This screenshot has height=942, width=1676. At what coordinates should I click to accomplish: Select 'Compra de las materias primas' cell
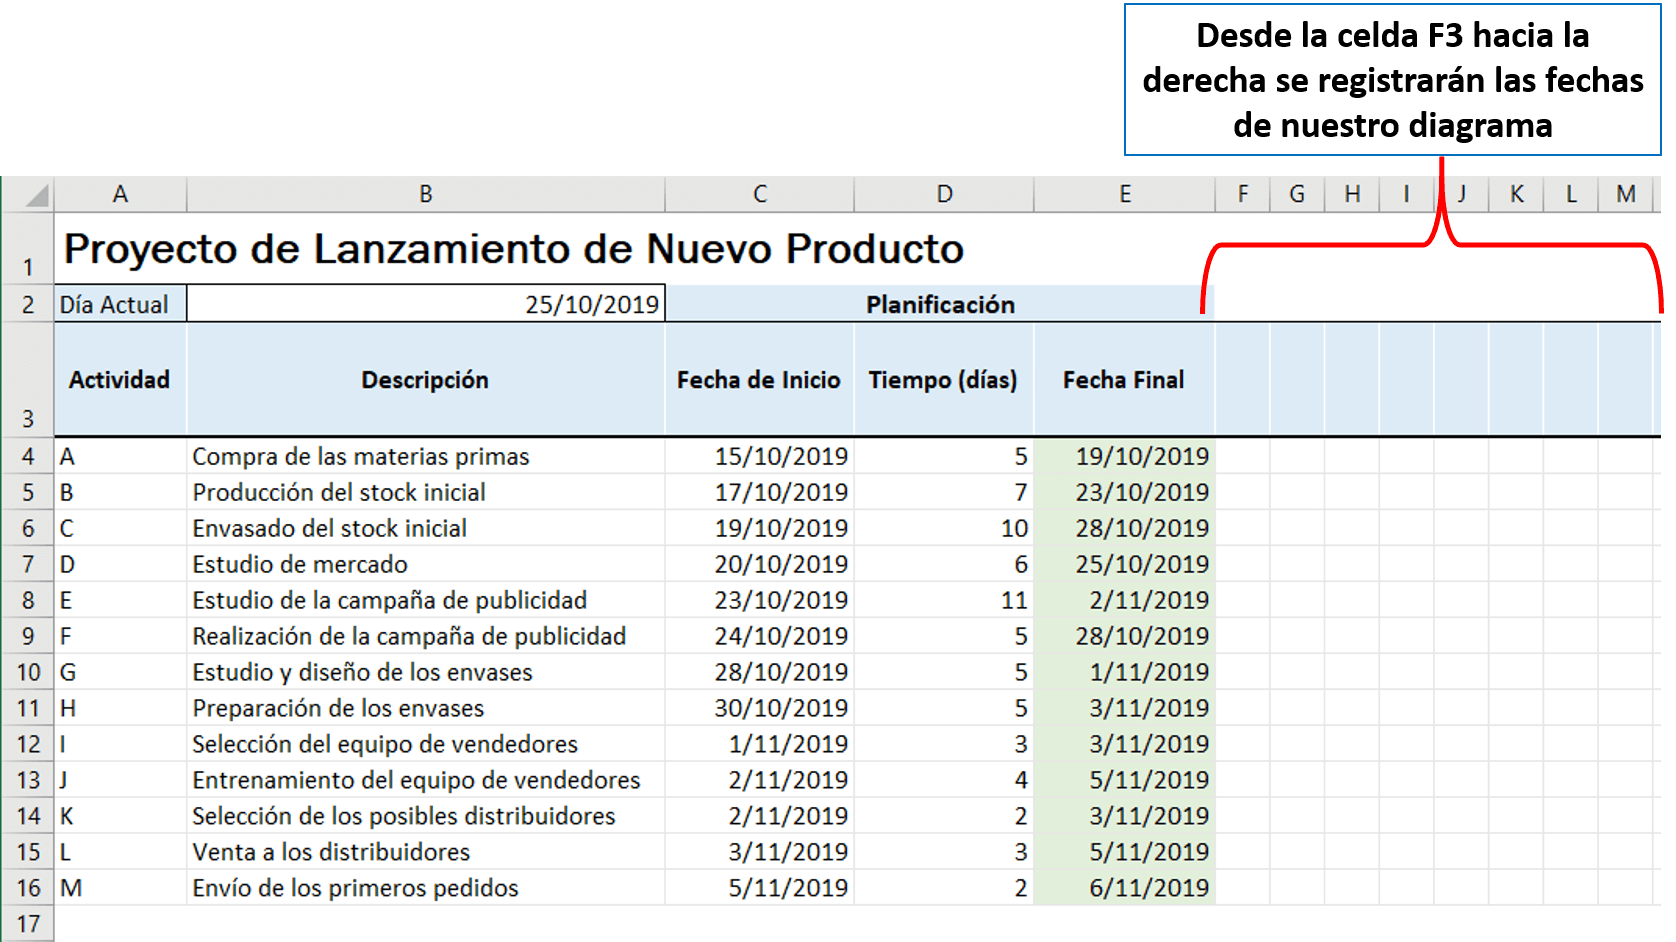pyautogui.click(x=426, y=456)
